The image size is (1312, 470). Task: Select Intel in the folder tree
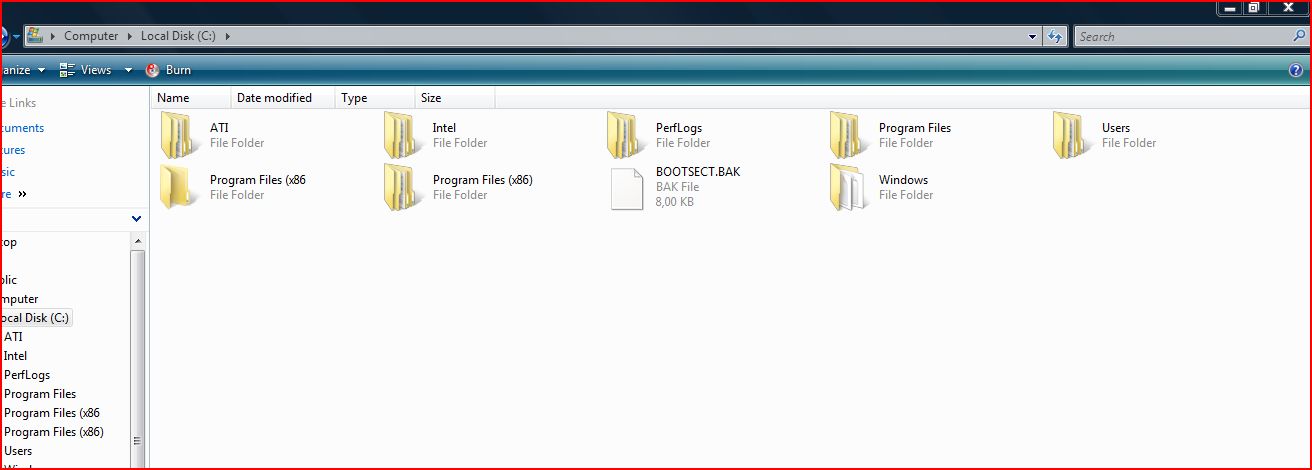15,356
